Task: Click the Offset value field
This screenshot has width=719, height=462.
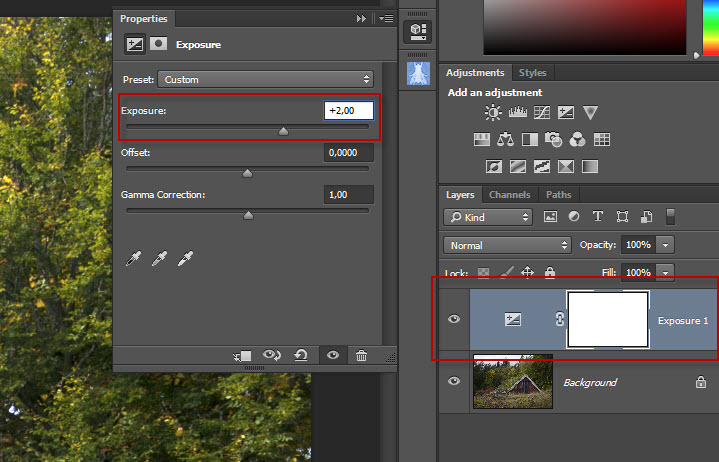Action: [348, 153]
